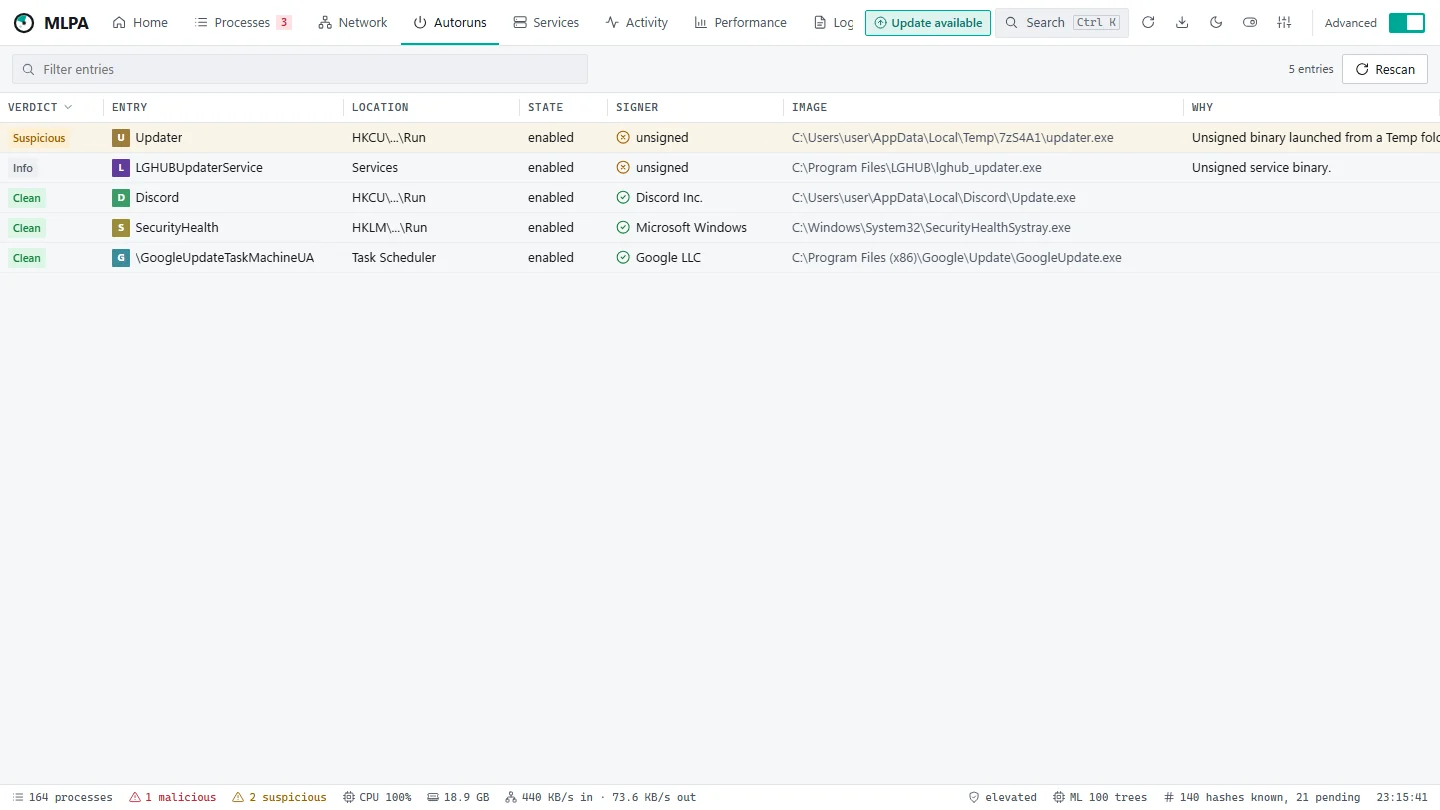The width and height of the screenshot is (1440, 810).
Task: Open the sliders settings icon
Action: click(x=1285, y=22)
